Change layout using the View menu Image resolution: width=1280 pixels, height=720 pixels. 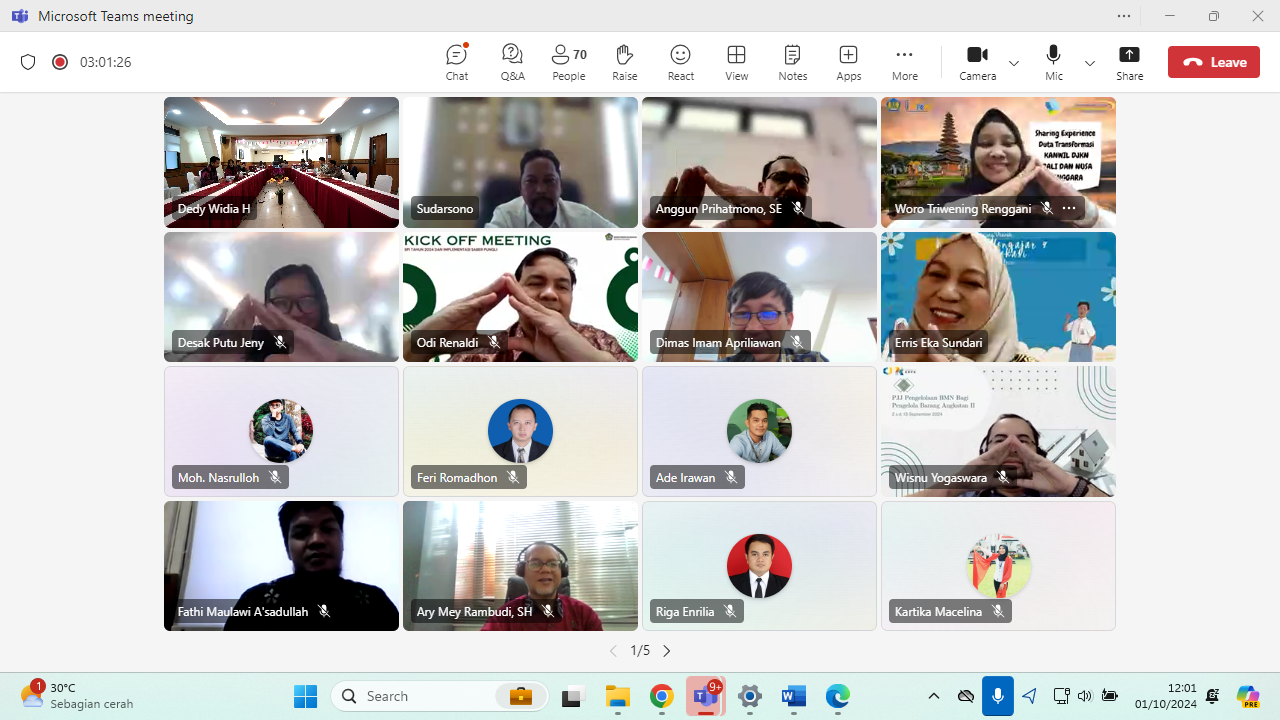[736, 62]
